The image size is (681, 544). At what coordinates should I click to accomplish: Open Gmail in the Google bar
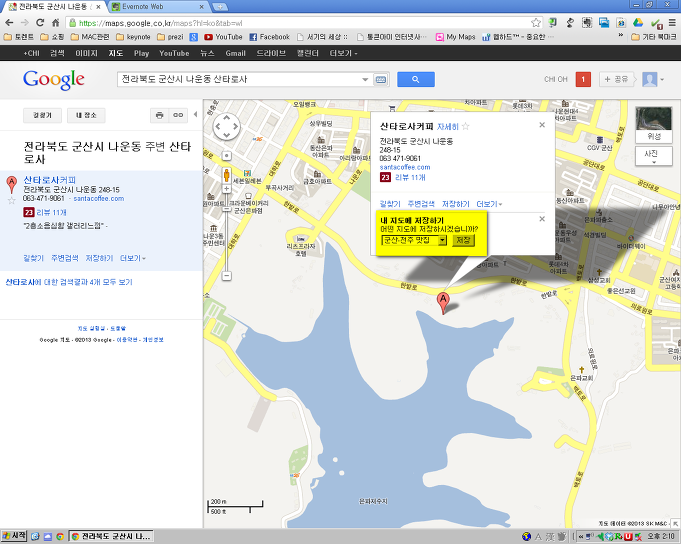click(235, 53)
